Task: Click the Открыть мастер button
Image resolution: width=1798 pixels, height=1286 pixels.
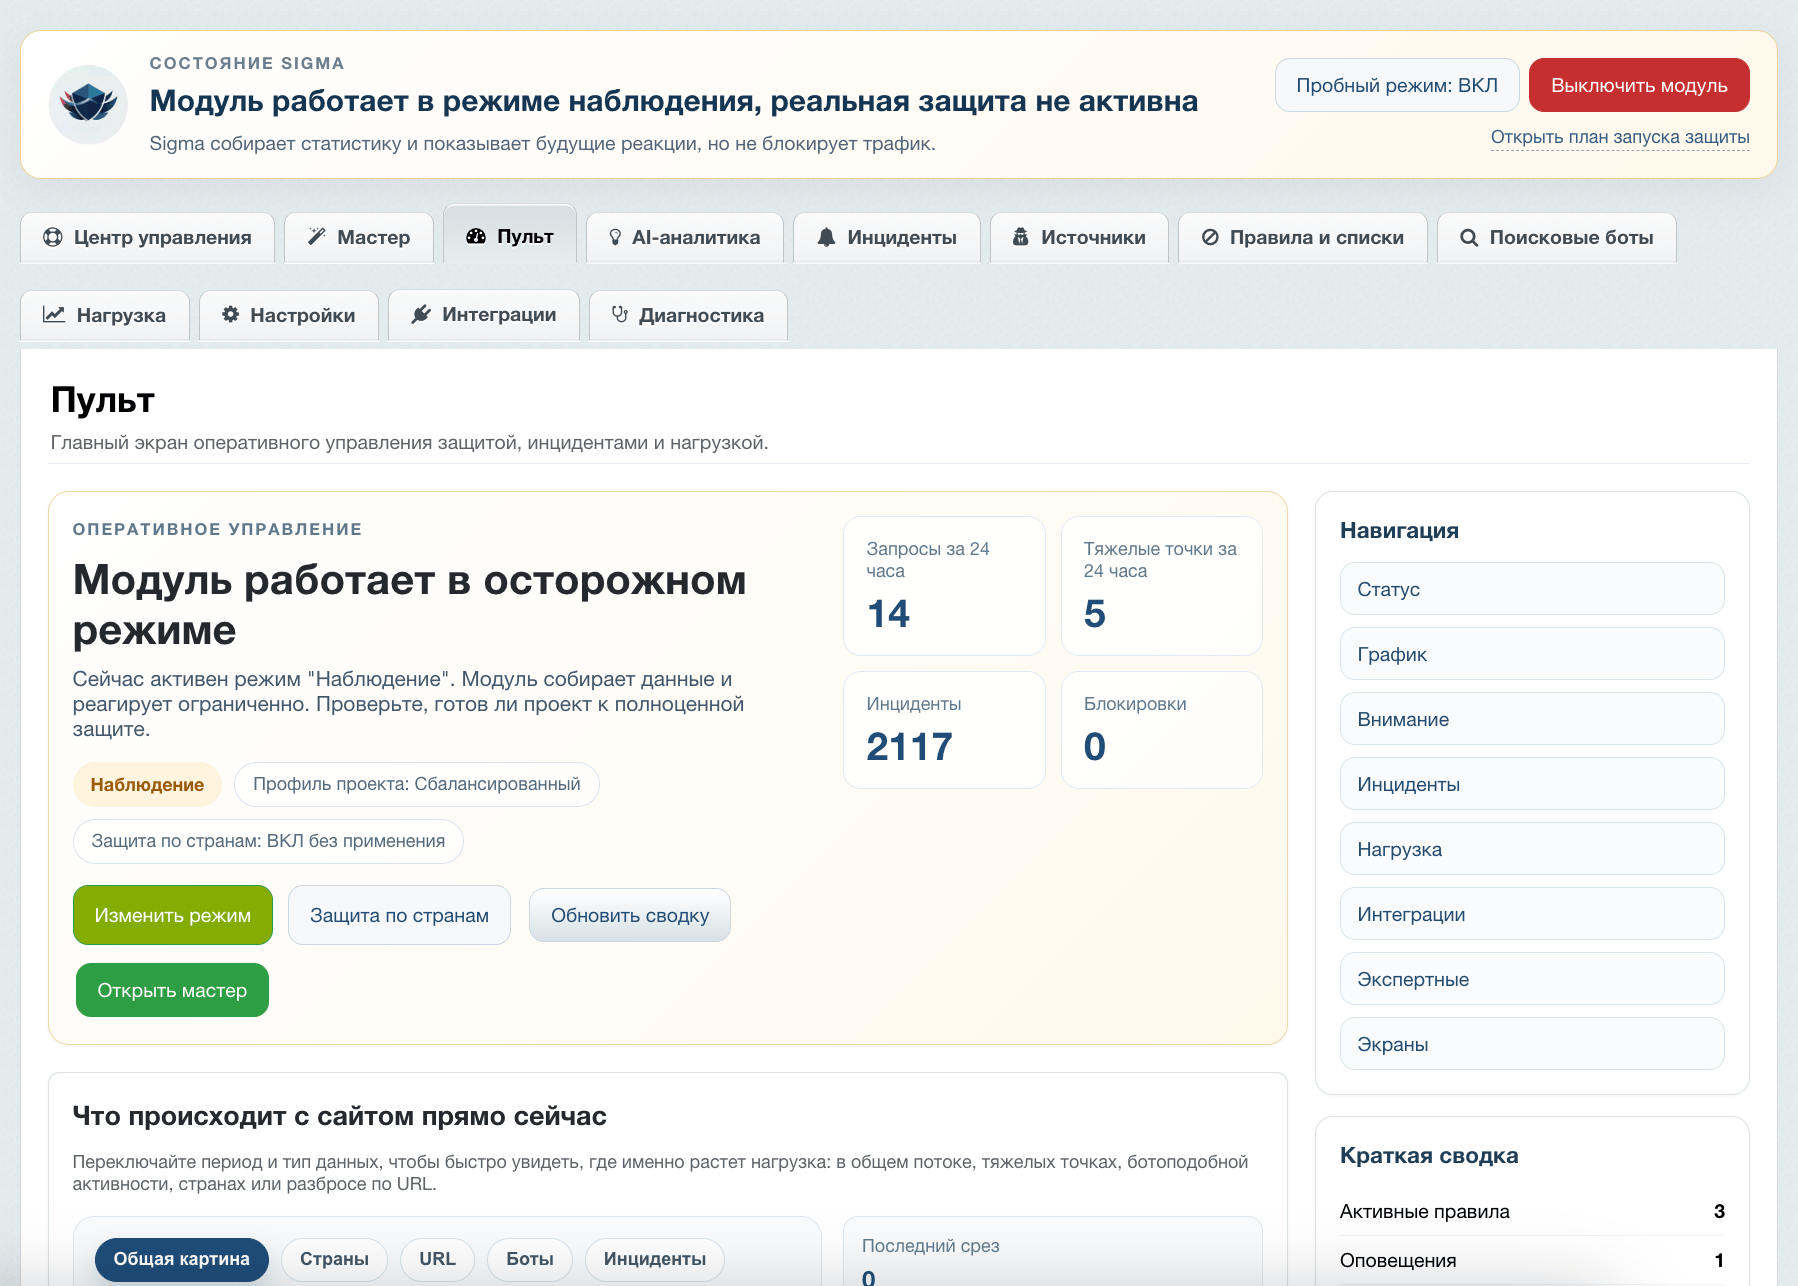Action: 172,990
